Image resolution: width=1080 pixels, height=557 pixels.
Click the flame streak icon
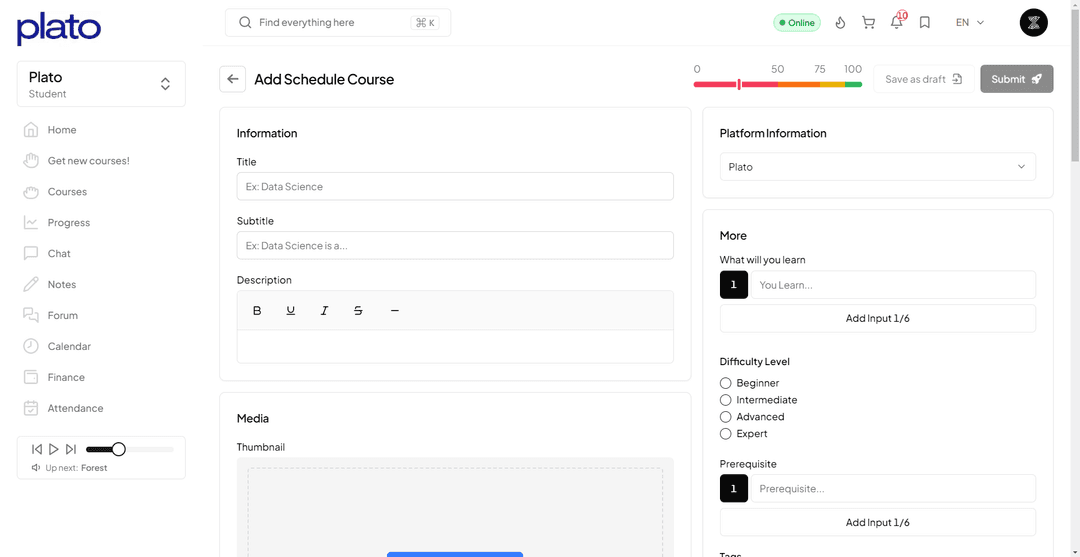tap(840, 22)
